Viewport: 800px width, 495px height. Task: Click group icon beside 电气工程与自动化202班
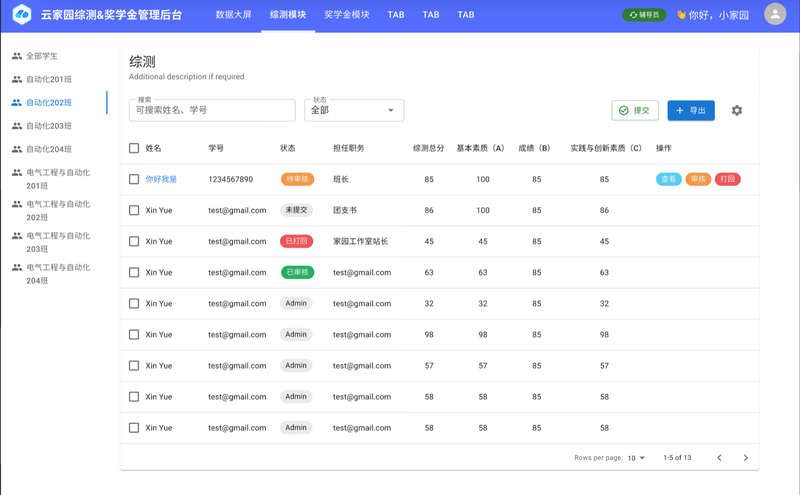pyautogui.click(x=17, y=204)
